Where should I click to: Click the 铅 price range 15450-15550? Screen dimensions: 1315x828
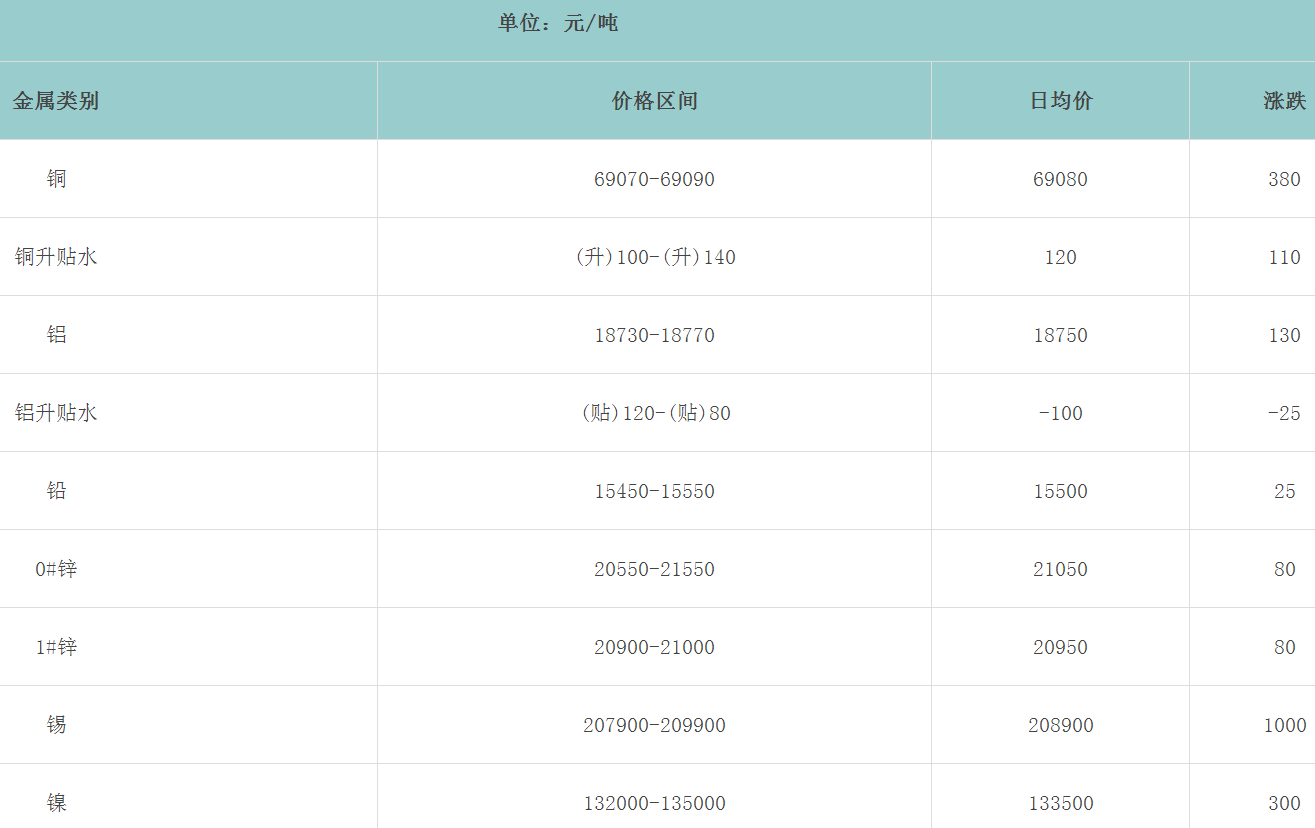pos(654,492)
